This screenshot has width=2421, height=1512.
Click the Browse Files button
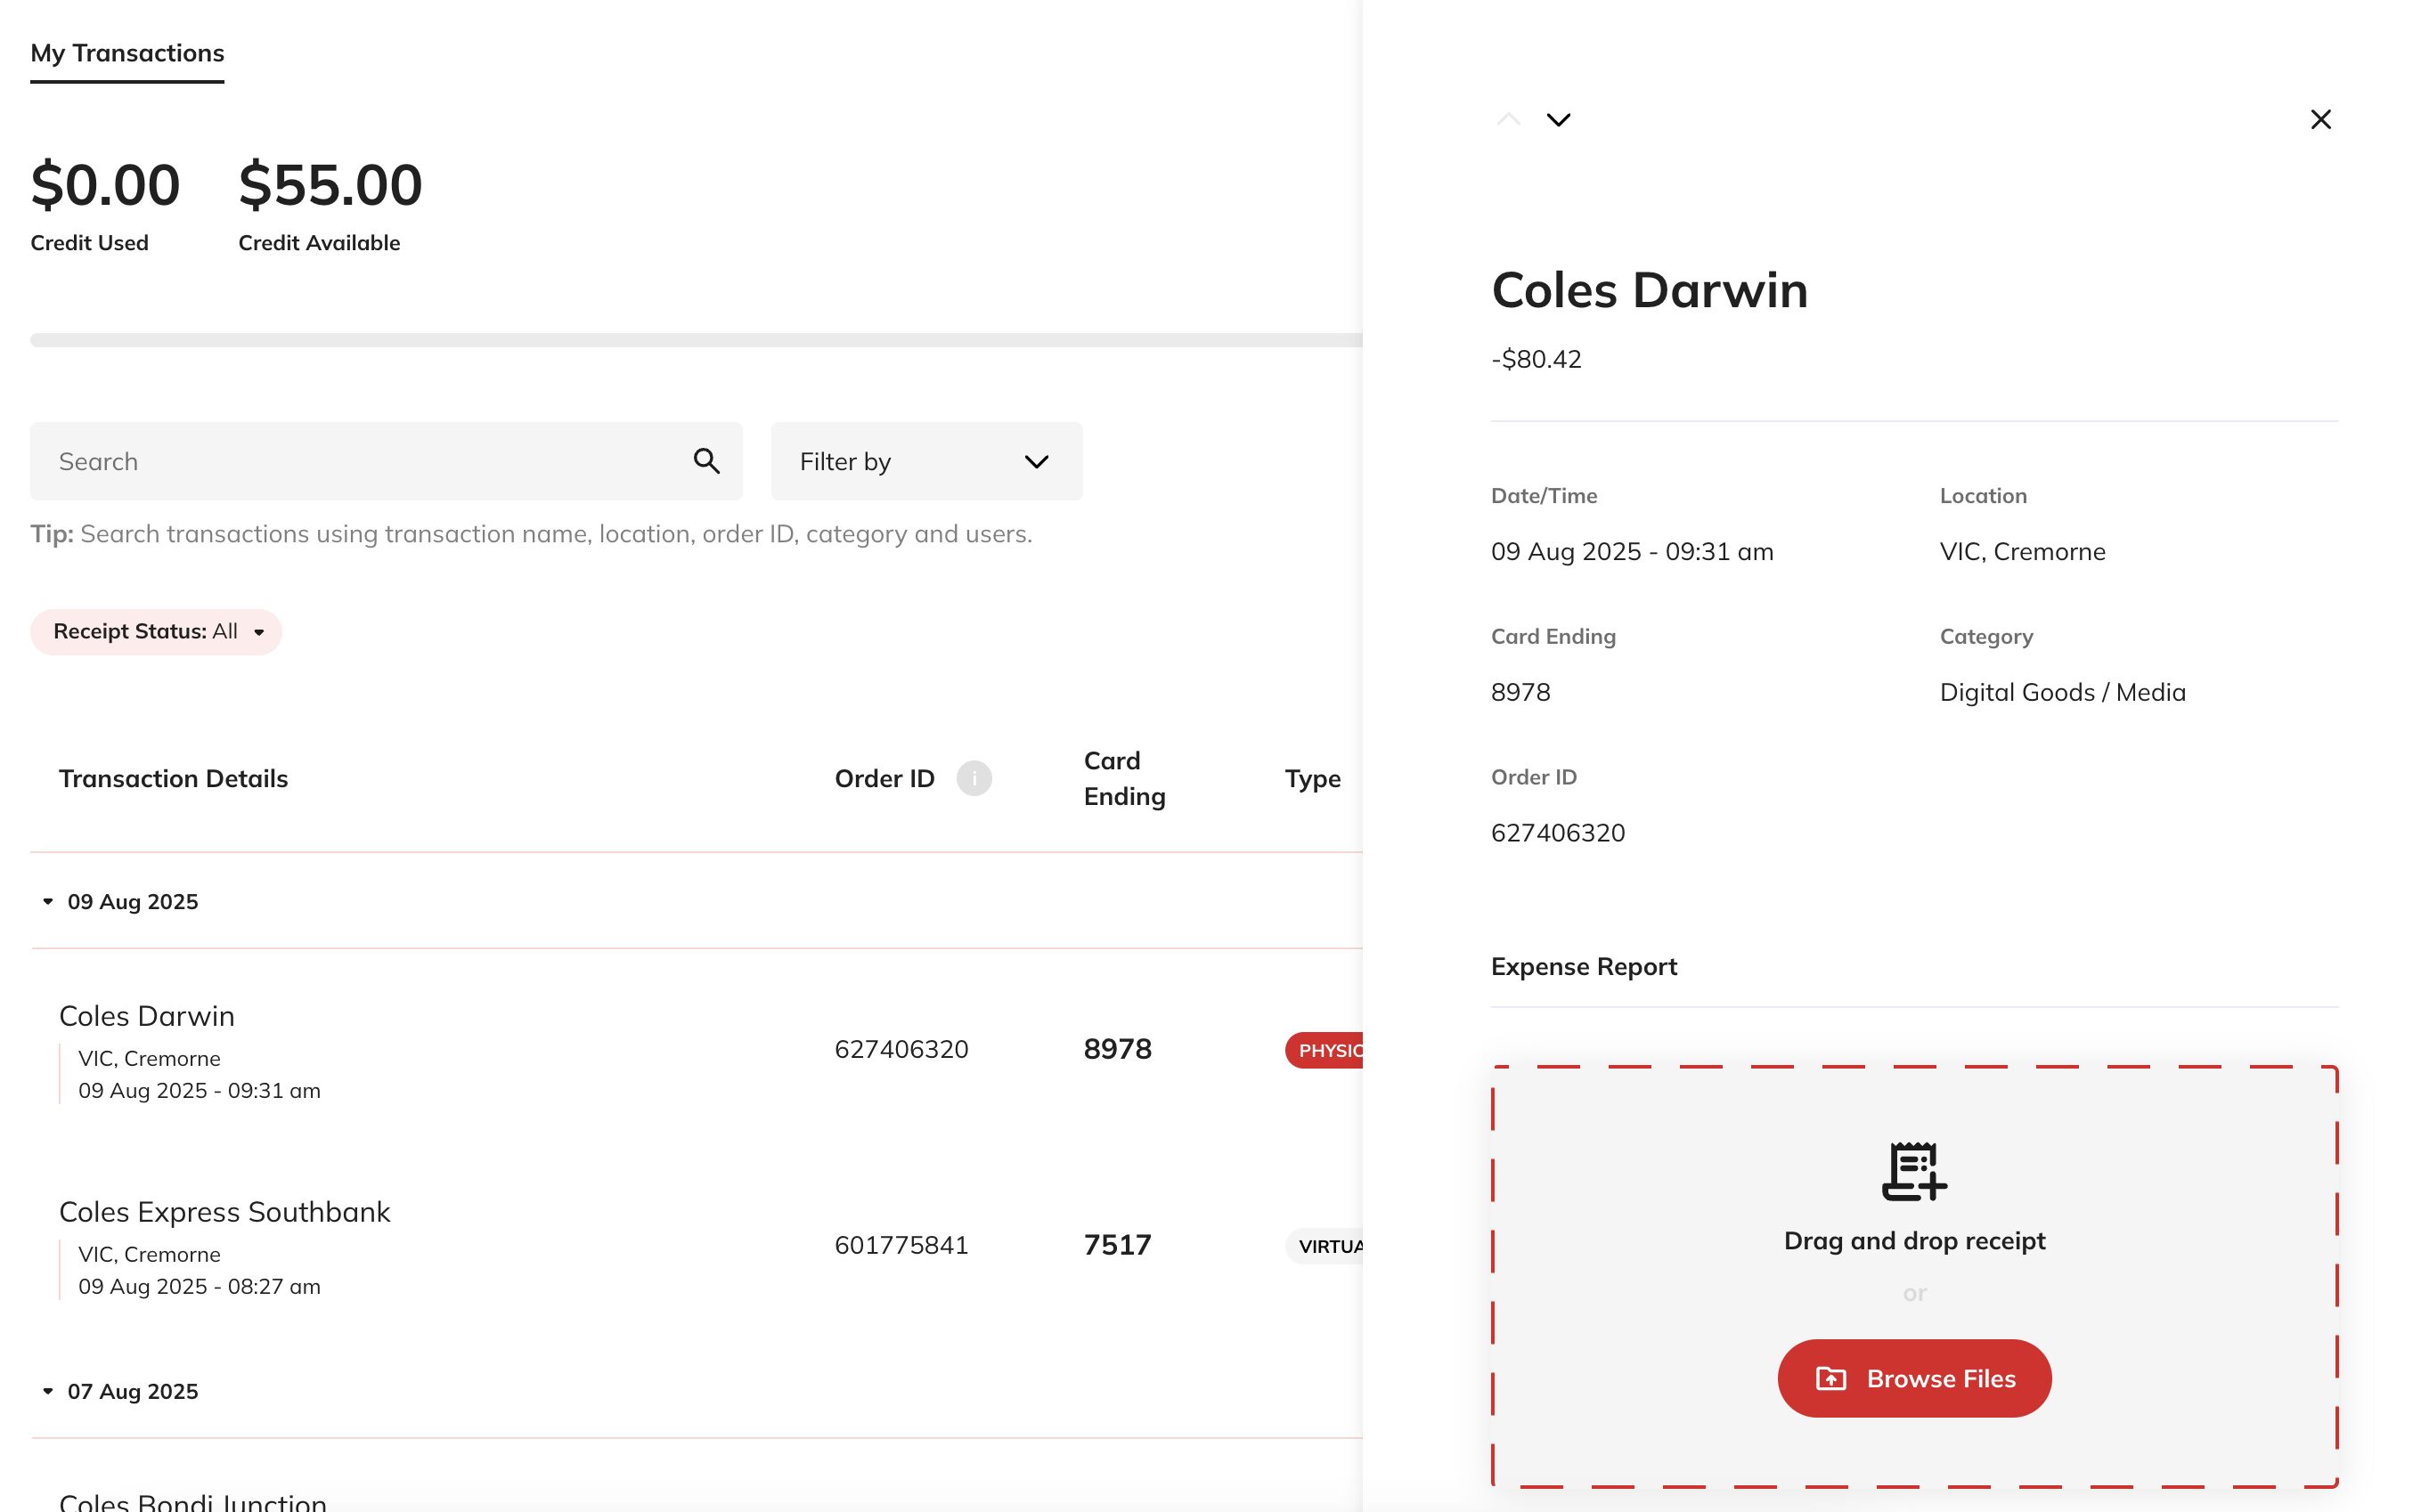pos(1913,1378)
